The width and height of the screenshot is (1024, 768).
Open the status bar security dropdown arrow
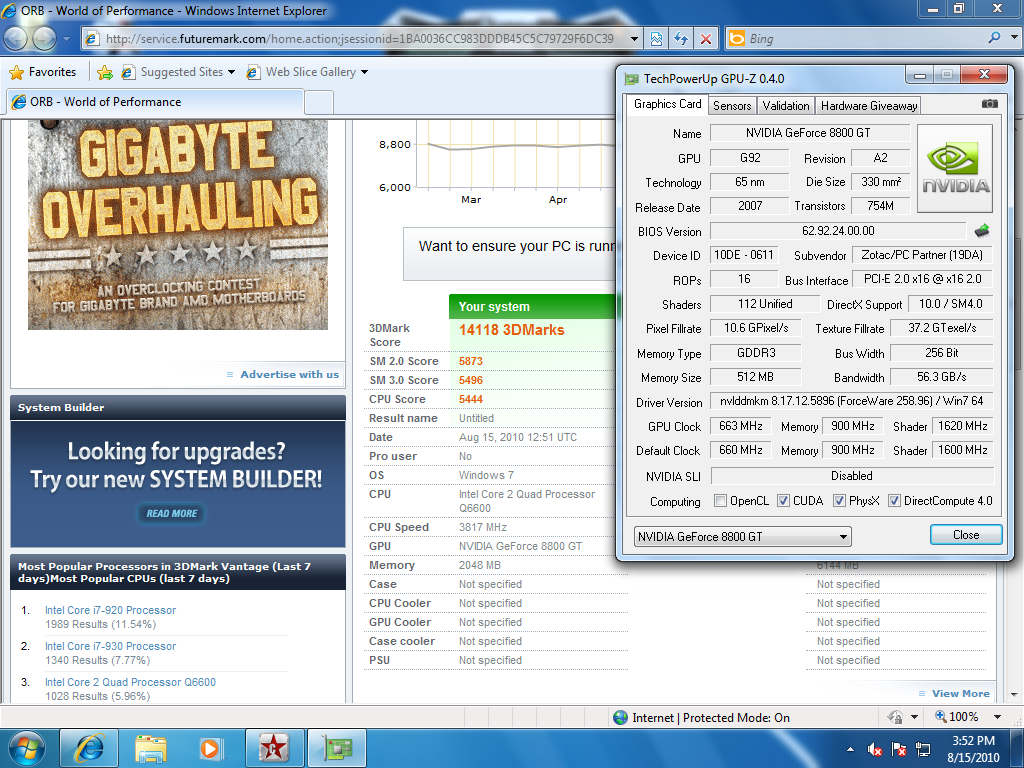point(914,717)
